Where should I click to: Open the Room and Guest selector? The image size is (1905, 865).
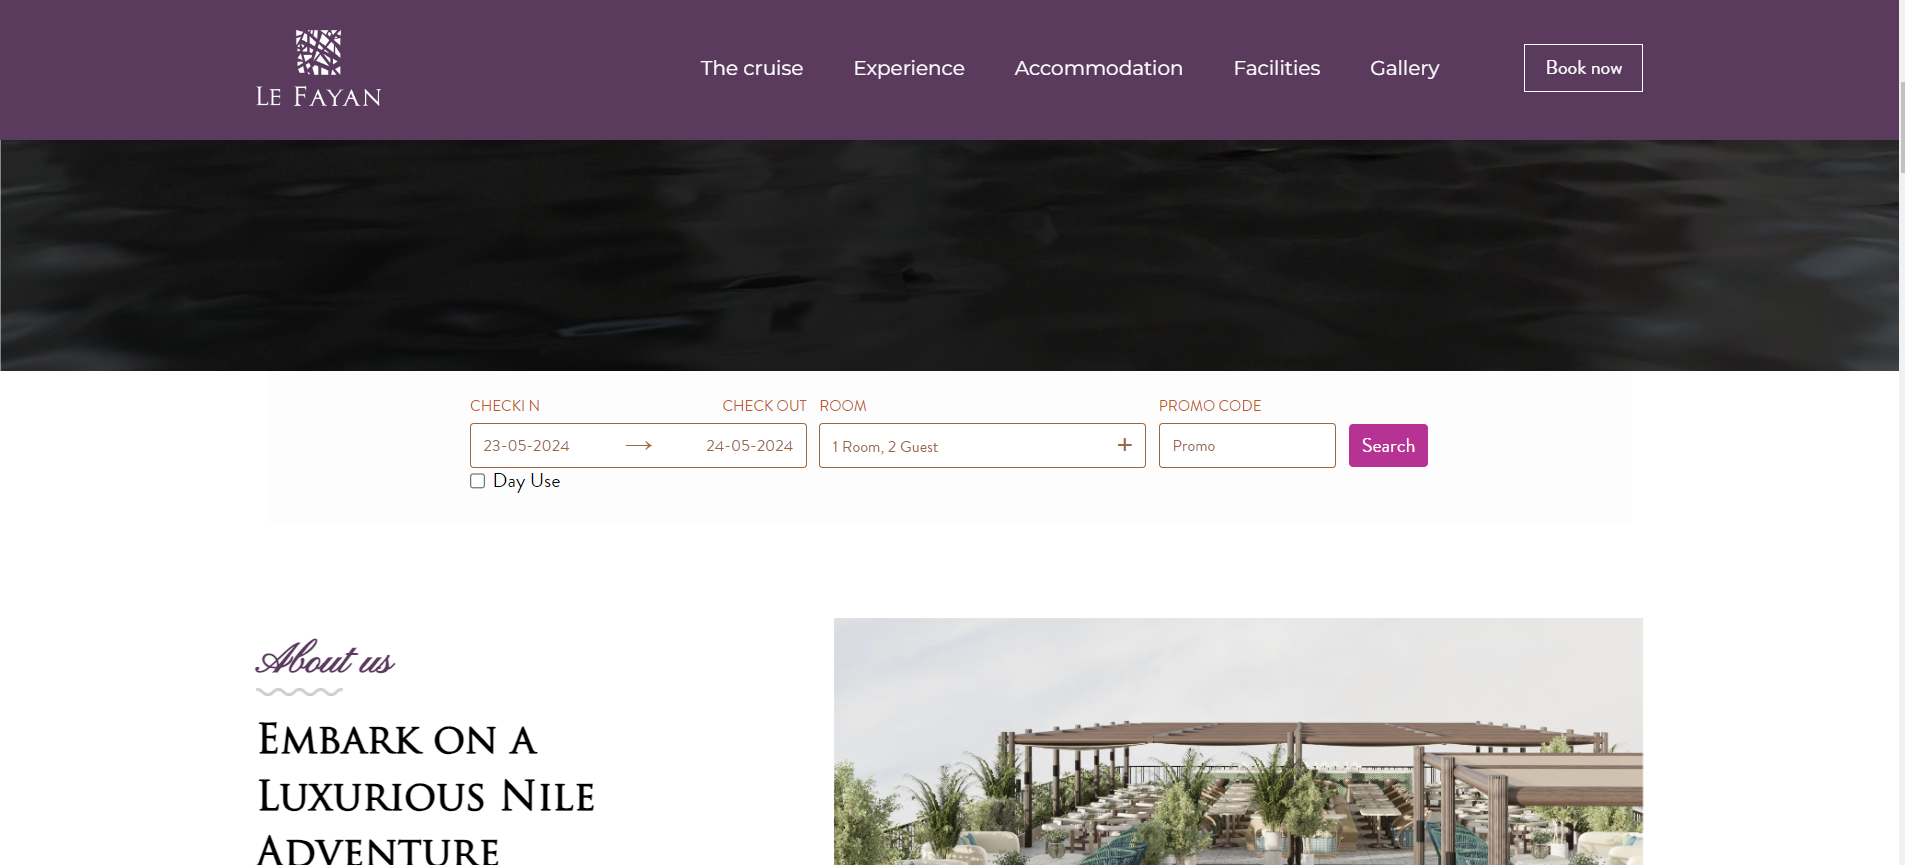point(982,446)
